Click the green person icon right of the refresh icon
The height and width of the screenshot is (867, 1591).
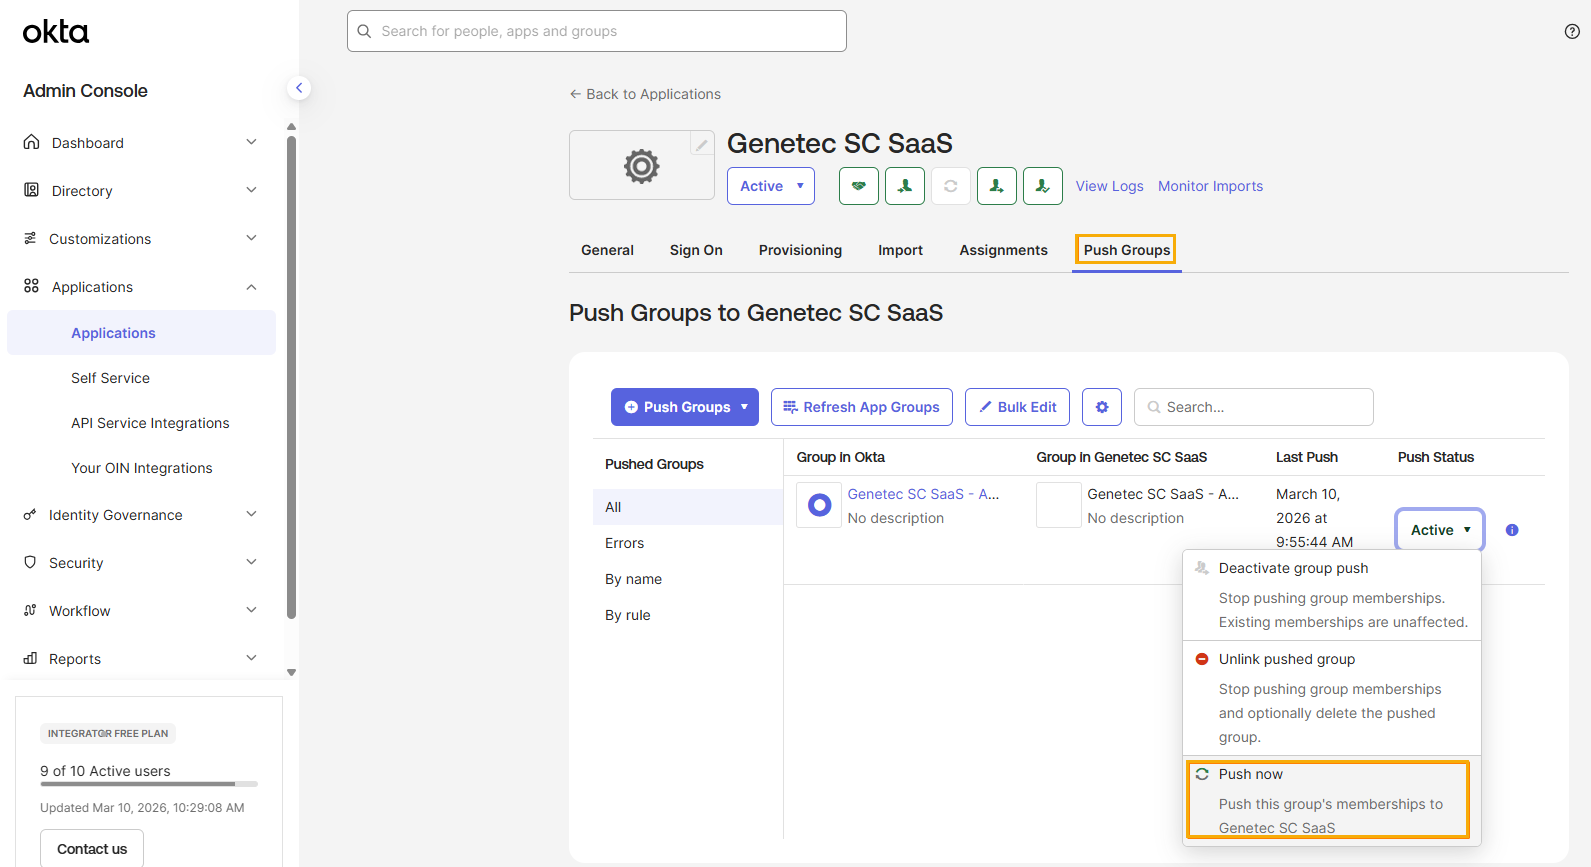coord(997,186)
